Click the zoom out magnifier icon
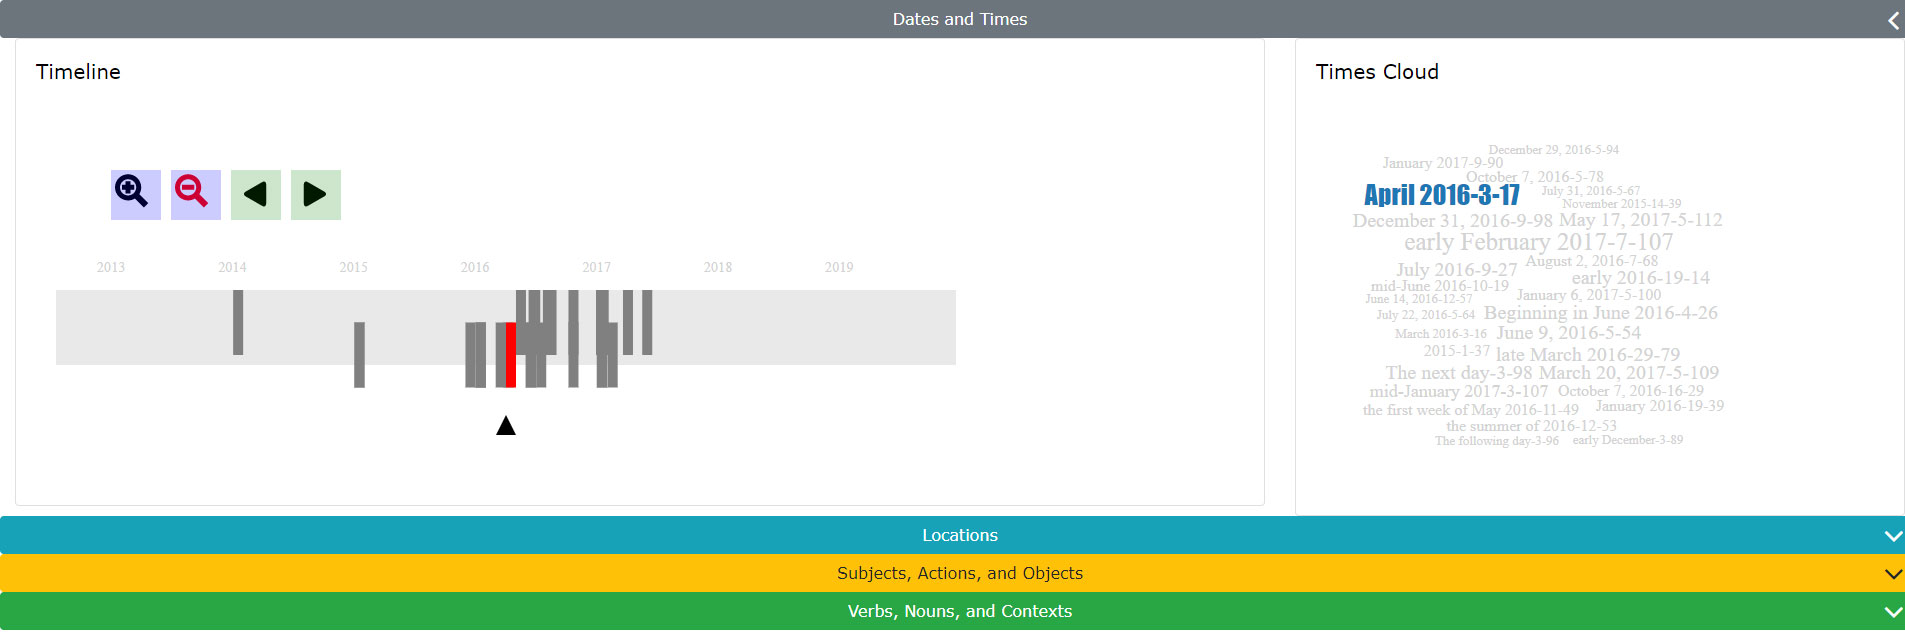The image size is (1905, 643). (x=195, y=194)
